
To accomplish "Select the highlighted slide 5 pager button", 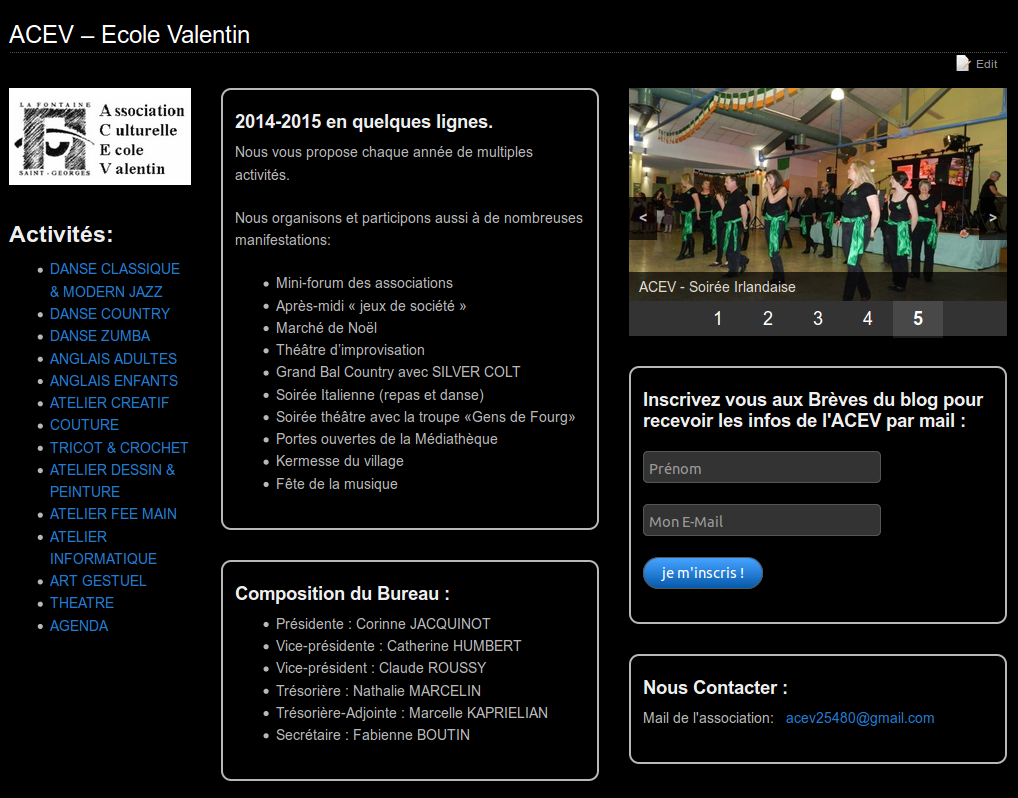I will [918, 319].
